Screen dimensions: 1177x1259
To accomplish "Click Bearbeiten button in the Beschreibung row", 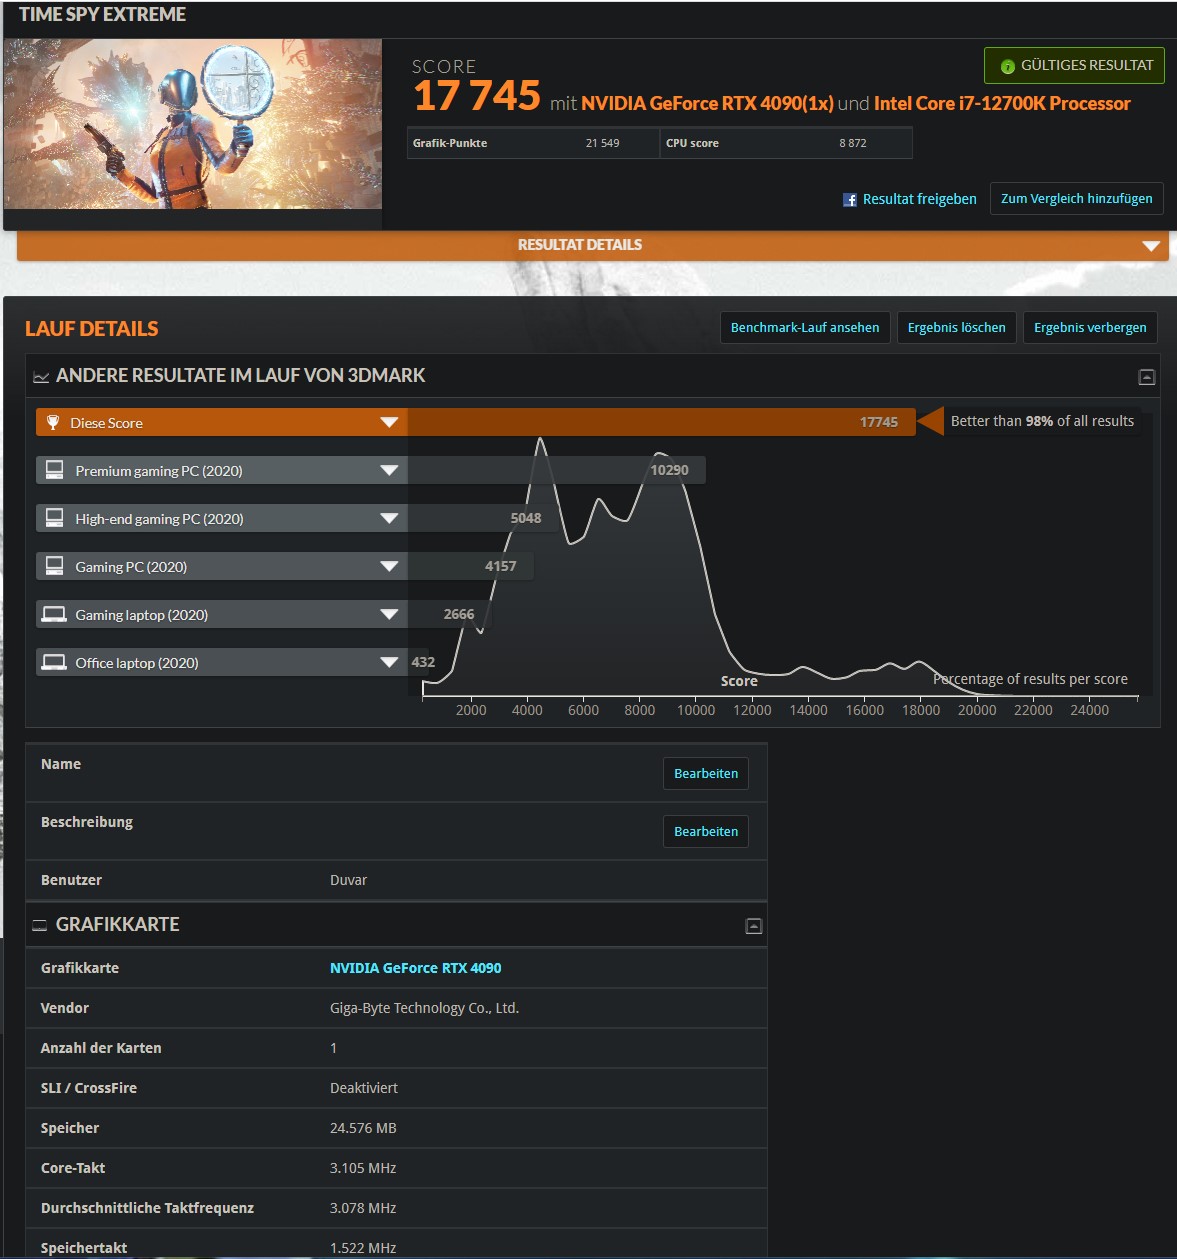I will (706, 831).
